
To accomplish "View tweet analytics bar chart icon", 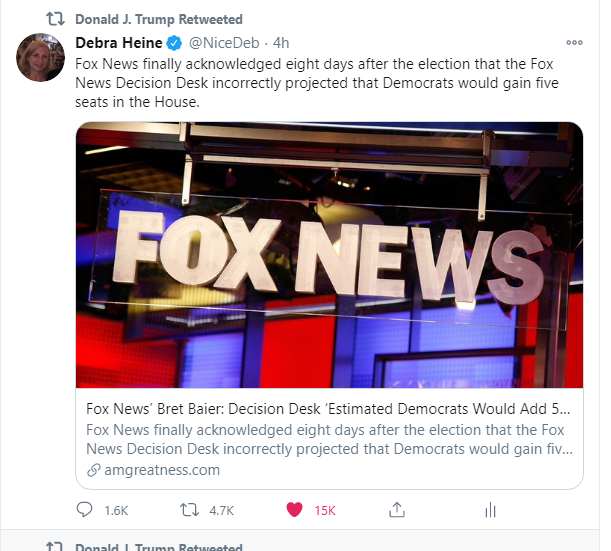I will 490,510.
